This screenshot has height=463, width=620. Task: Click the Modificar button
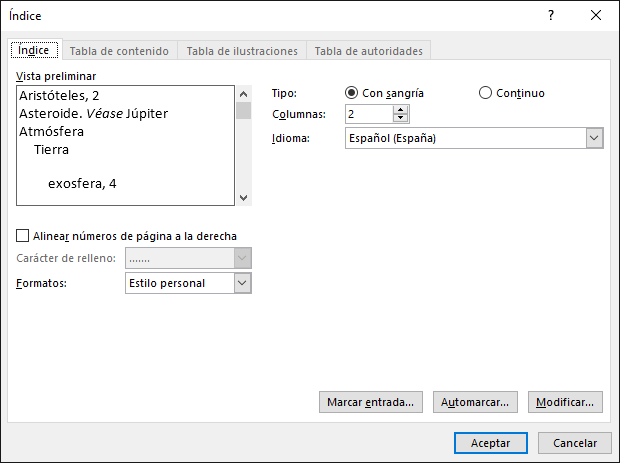point(566,402)
